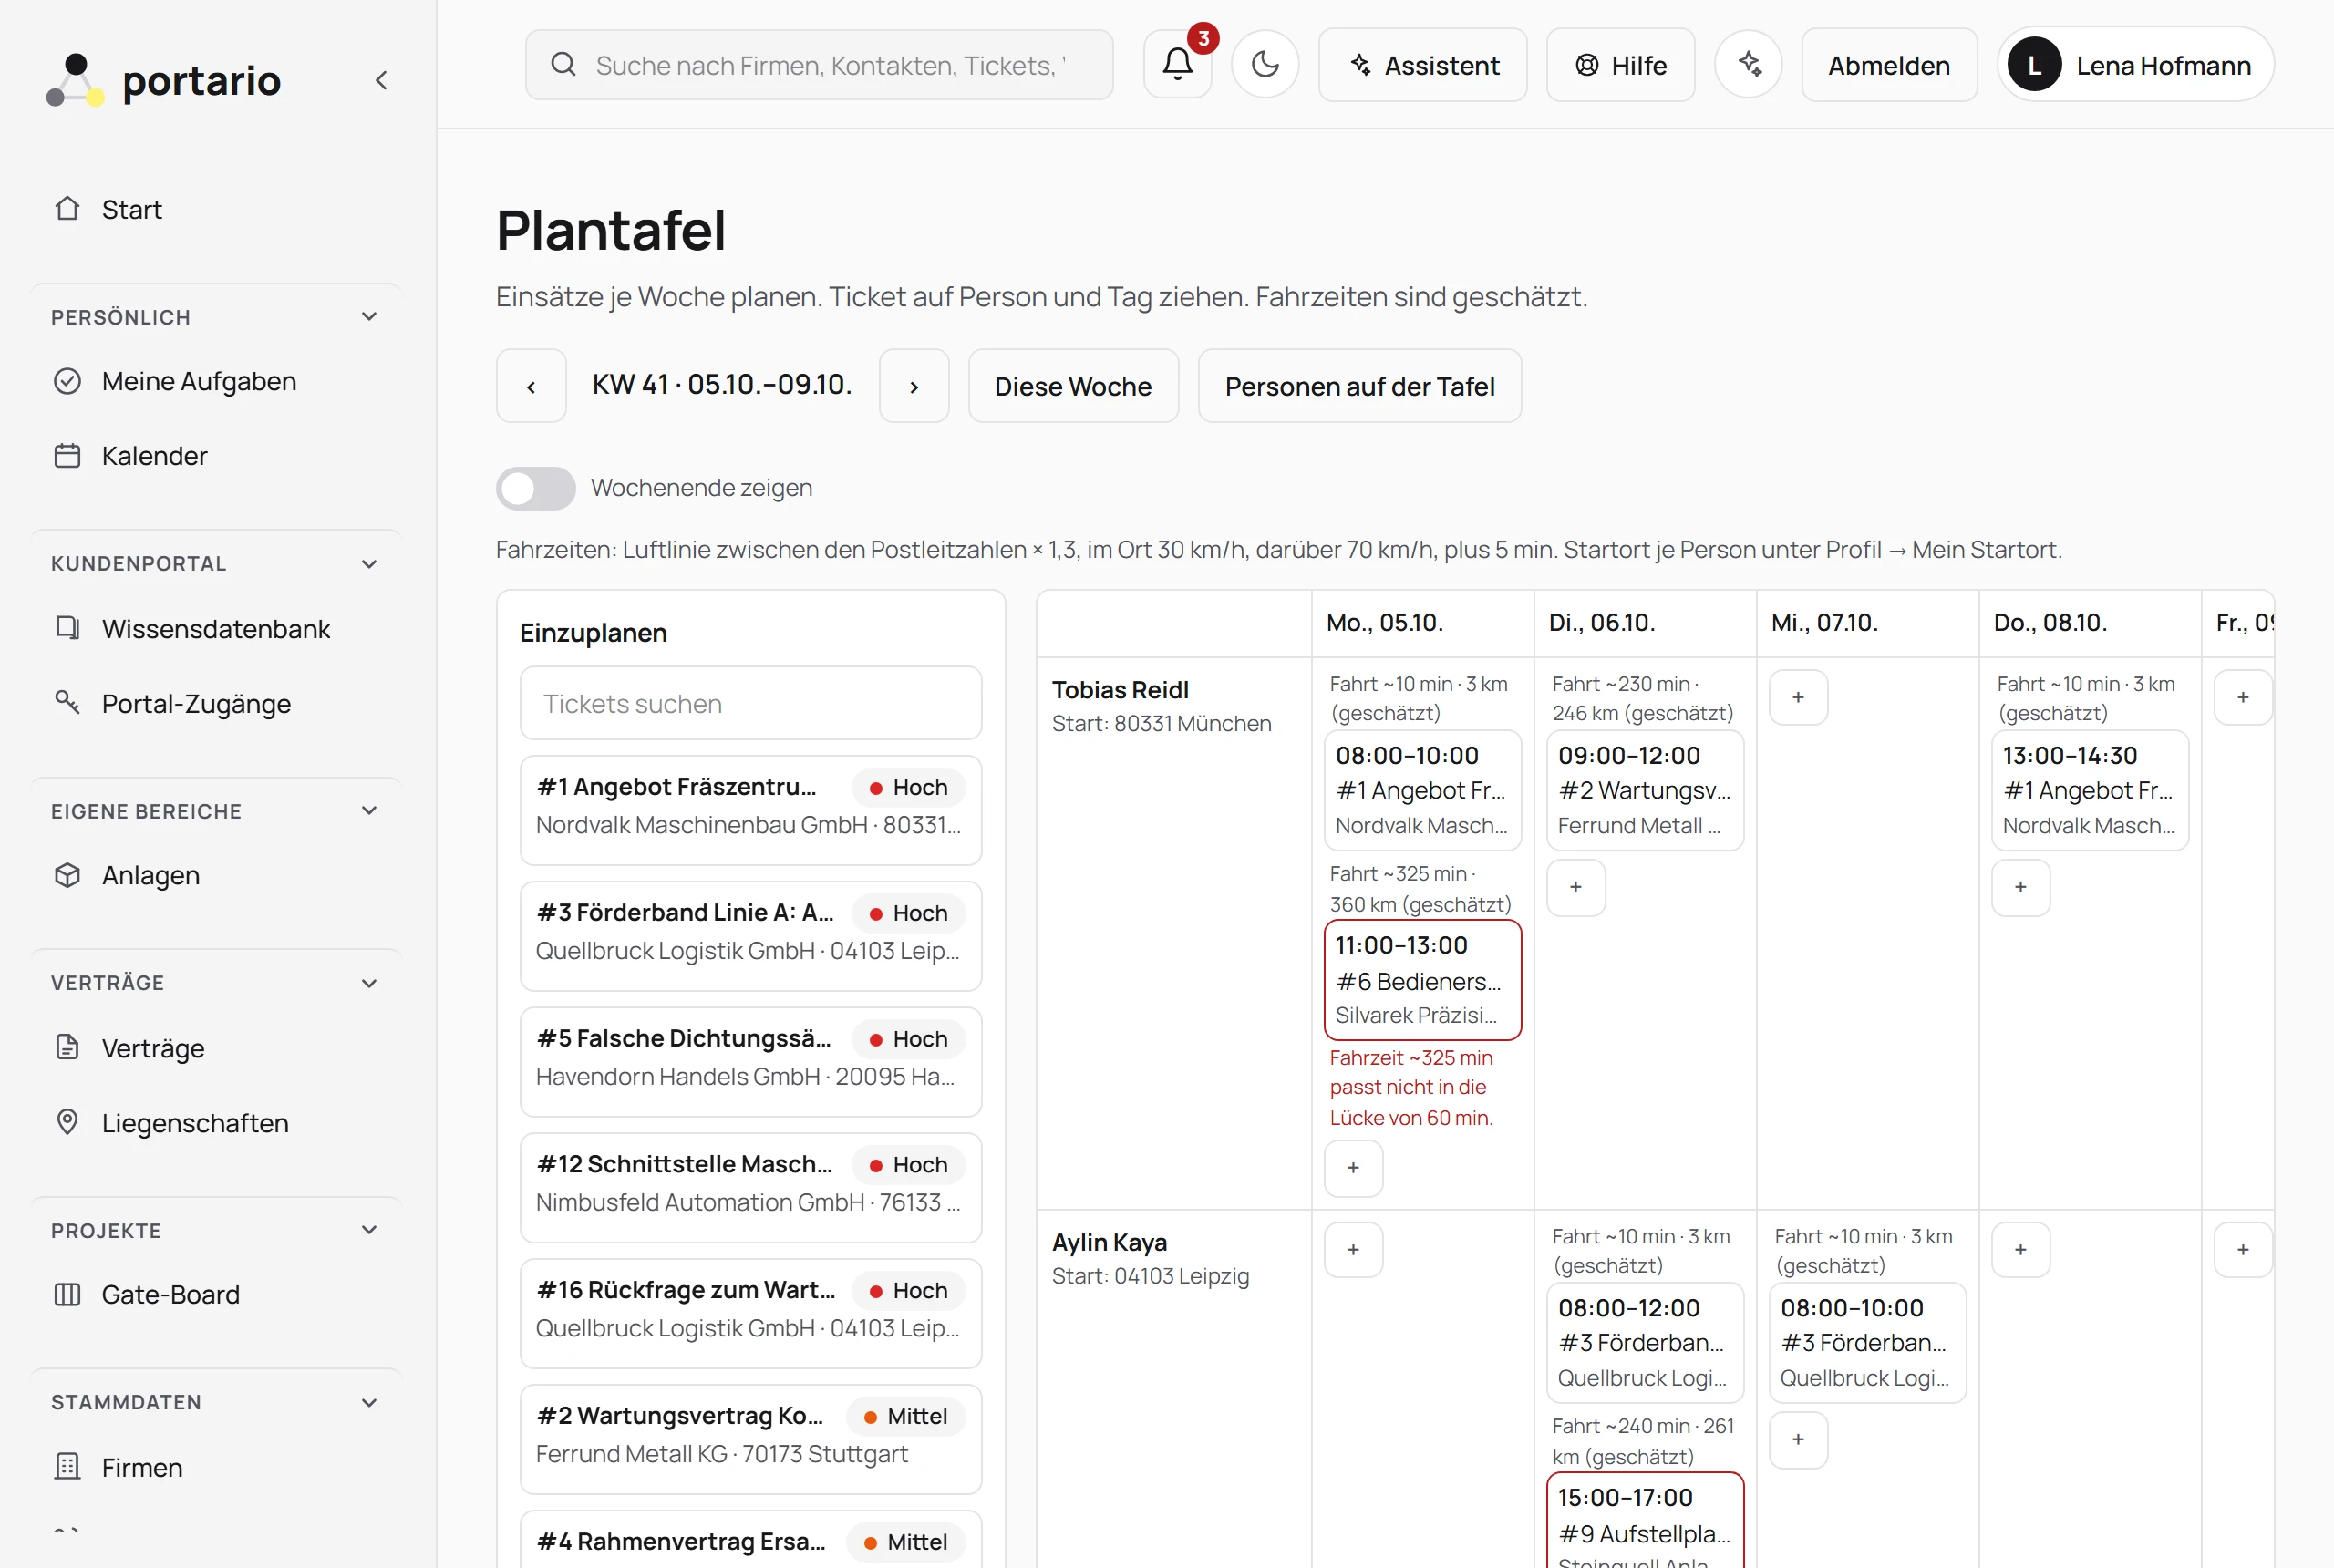The image size is (2334, 1568).
Task: Add entry for Tobias Reidl on Friday
Action: [2243, 697]
